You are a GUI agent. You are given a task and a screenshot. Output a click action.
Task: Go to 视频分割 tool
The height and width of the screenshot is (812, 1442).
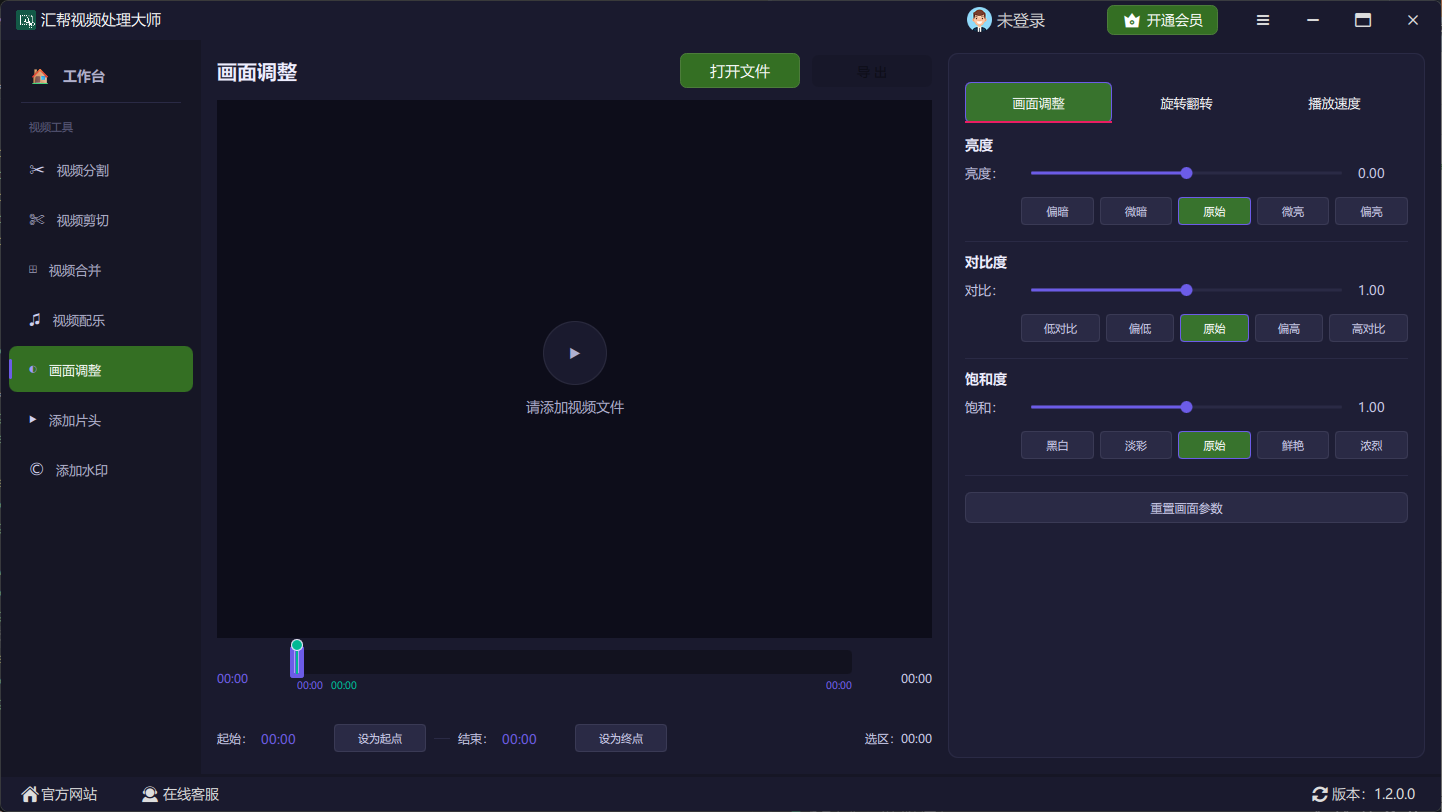point(101,170)
